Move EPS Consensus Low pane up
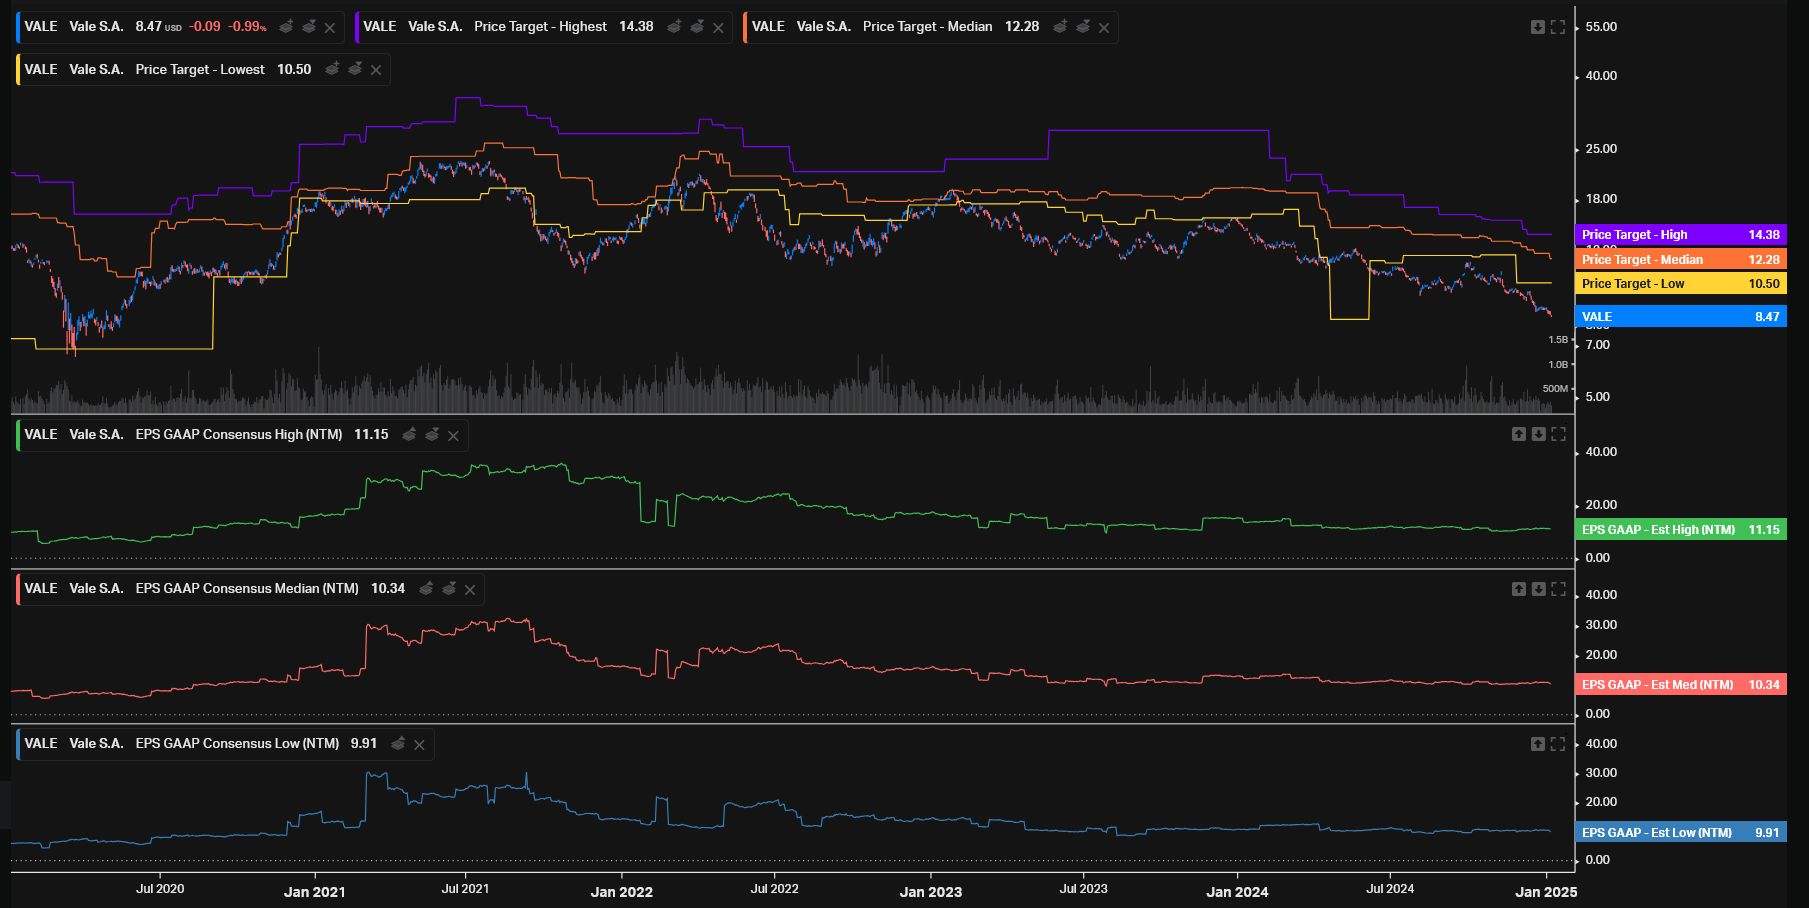1809x908 pixels. [1537, 744]
